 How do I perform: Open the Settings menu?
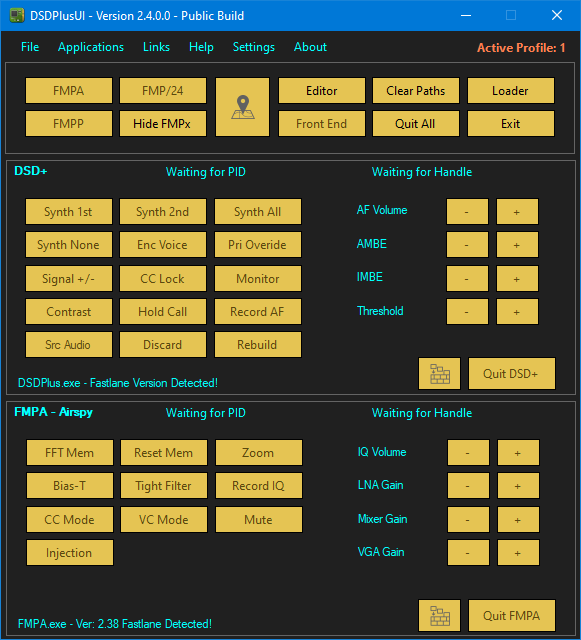tap(254, 47)
